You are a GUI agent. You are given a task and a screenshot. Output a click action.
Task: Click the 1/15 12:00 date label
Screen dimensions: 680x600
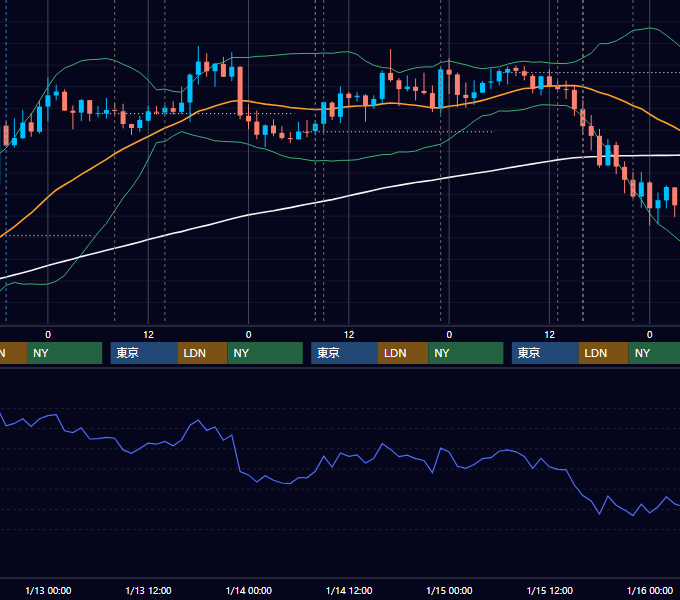549,590
